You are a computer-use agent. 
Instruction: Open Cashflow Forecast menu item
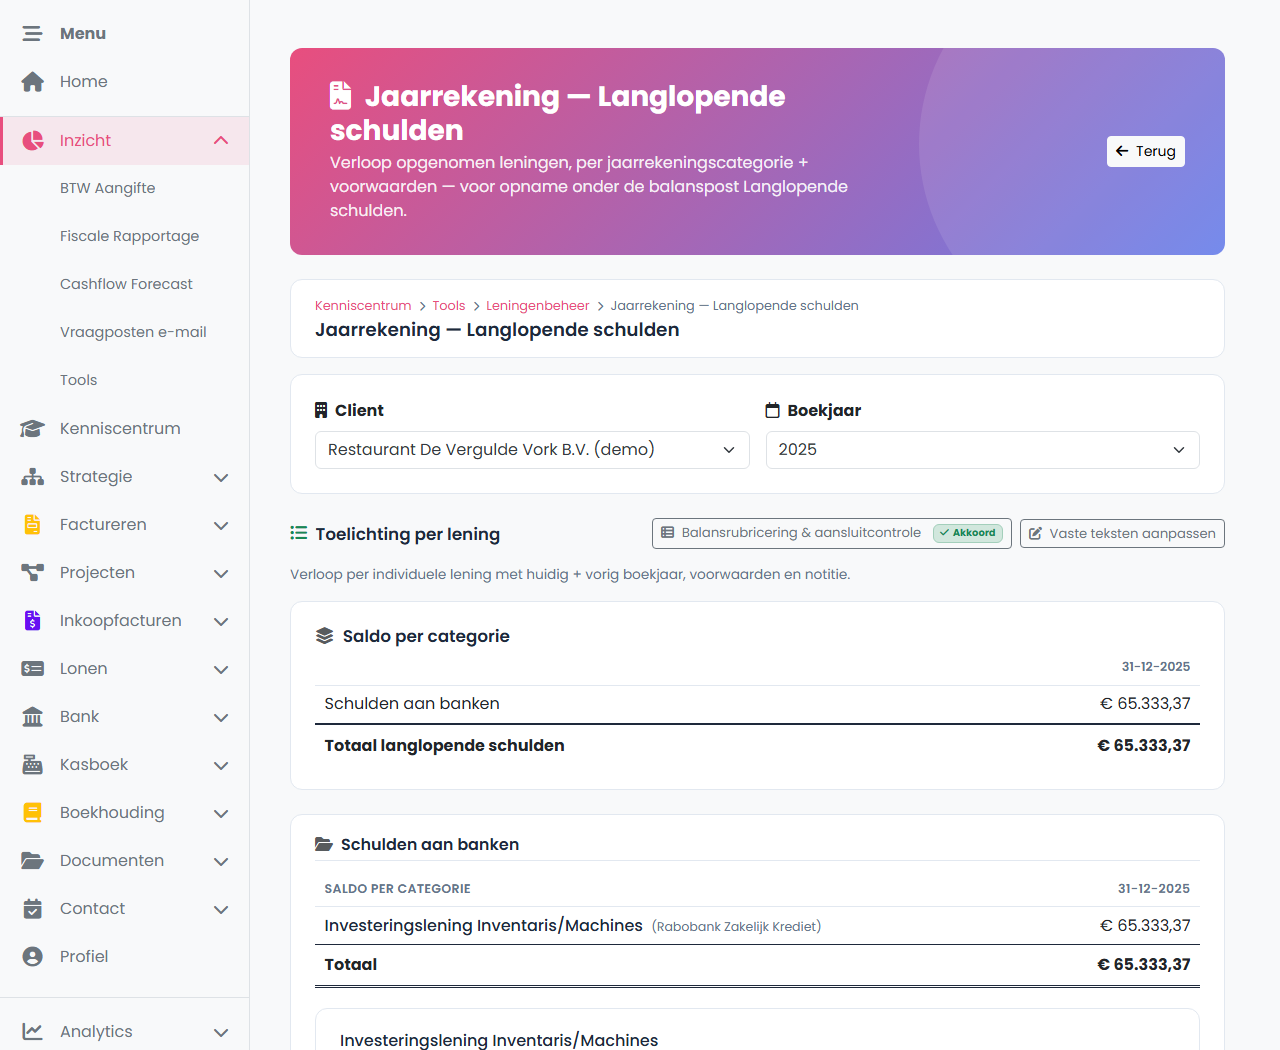[x=127, y=285]
